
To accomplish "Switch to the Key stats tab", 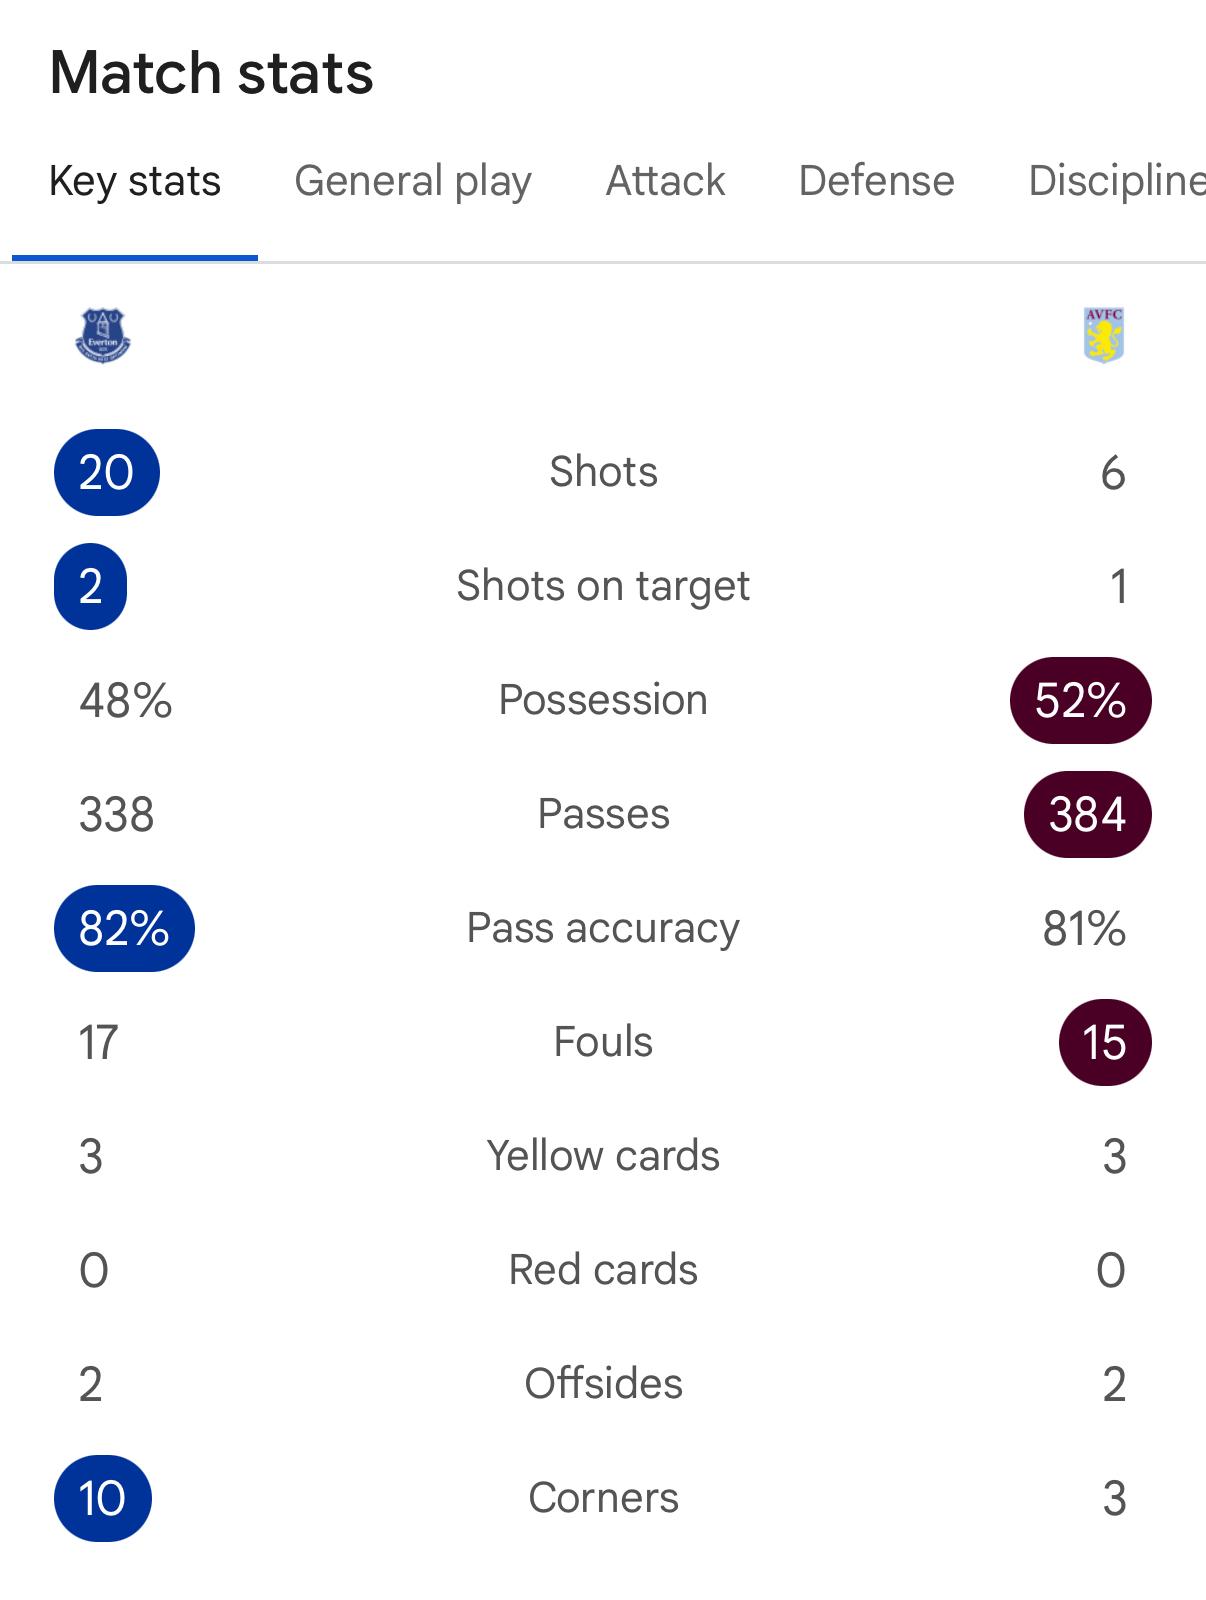I will click(135, 182).
